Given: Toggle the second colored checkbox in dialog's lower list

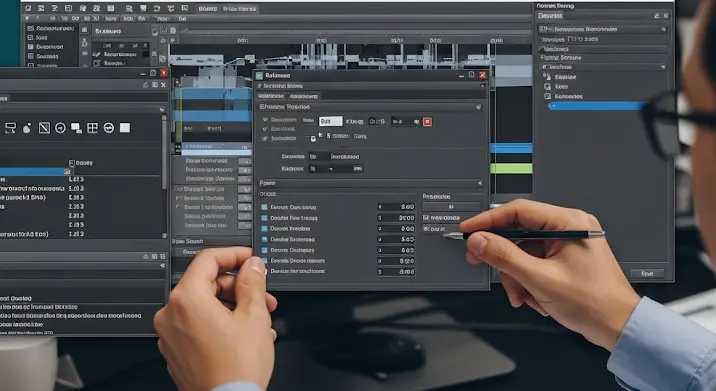Looking at the screenshot, I should point(264,218).
